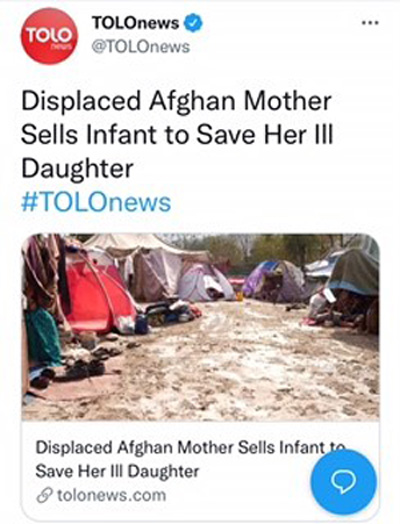This screenshot has height=524, width=400.
Task: Open the tent camp preview image
Action: 201,326
